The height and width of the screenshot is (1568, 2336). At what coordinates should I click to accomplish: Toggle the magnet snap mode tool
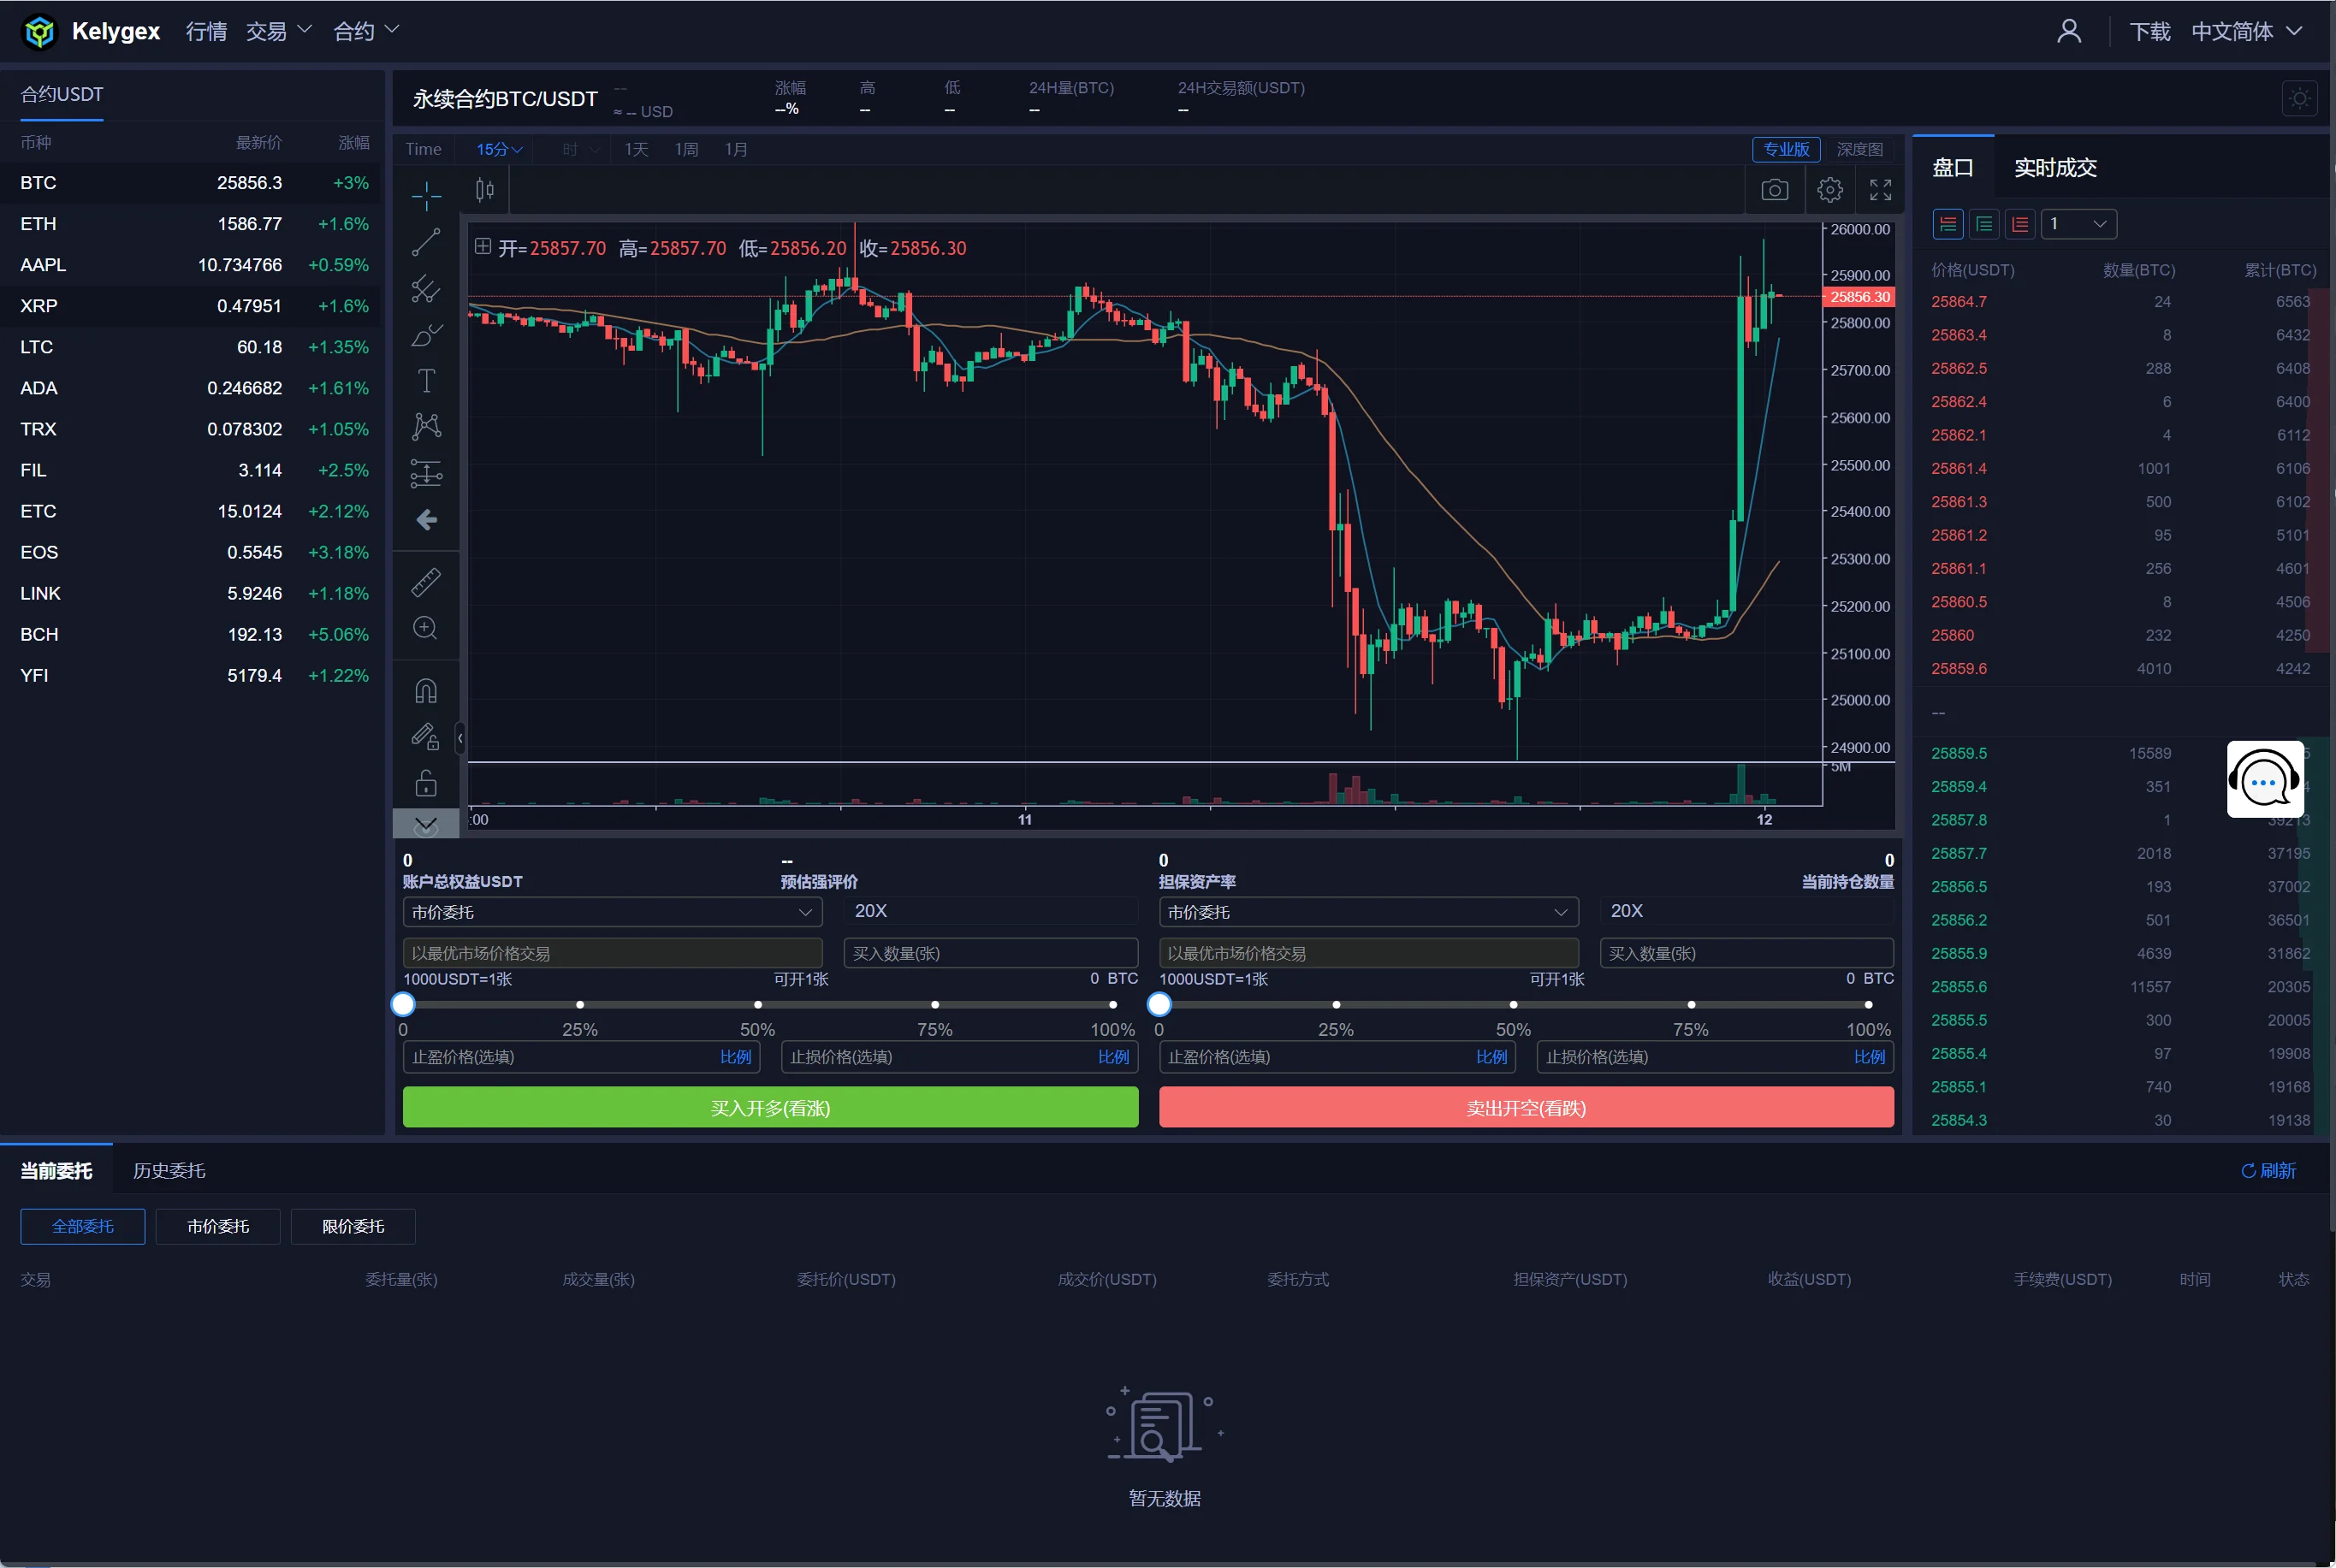426,691
